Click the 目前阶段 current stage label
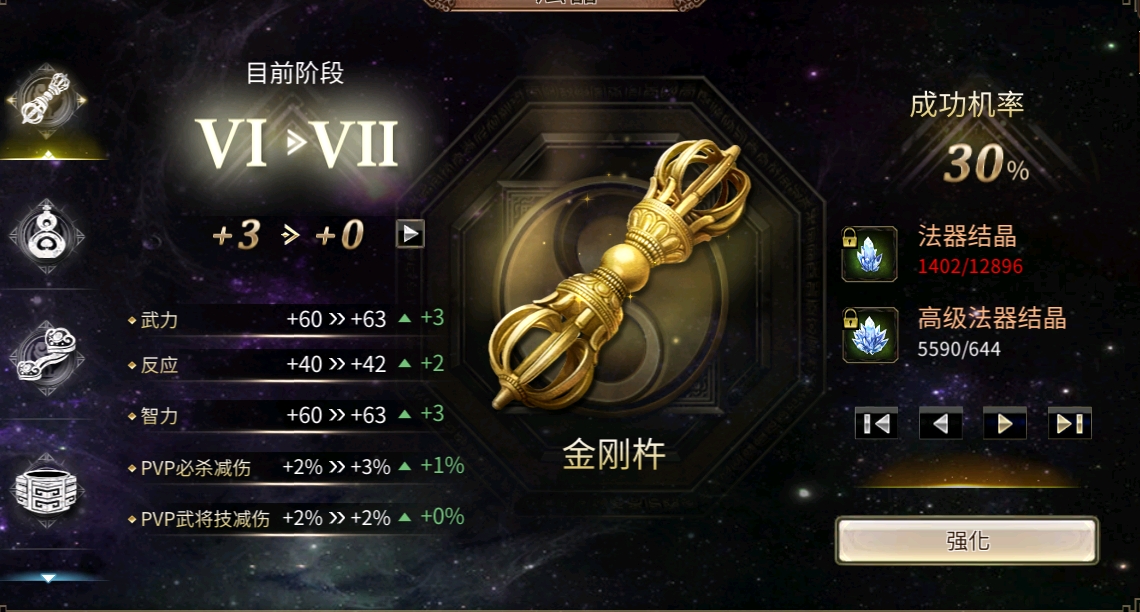Image resolution: width=1140 pixels, height=612 pixels. point(294,73)
